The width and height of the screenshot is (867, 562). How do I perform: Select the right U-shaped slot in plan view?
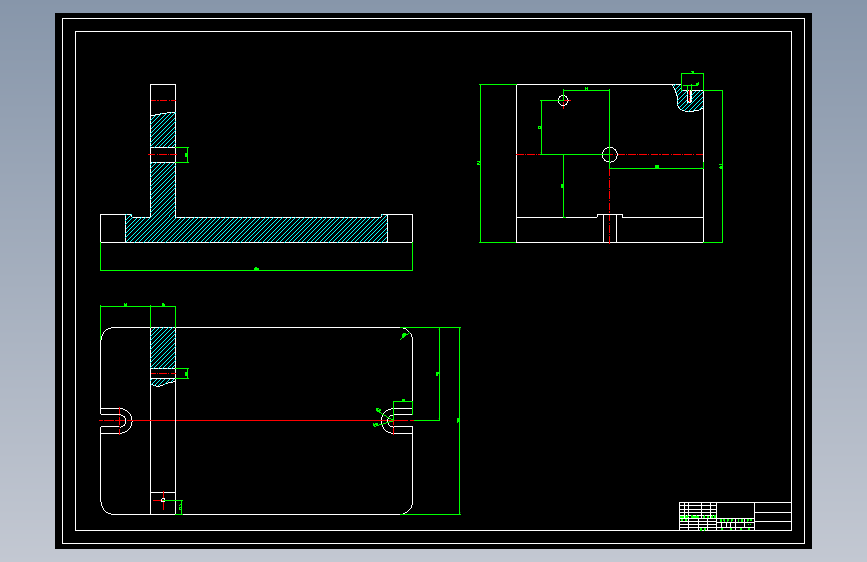[396, 421]
